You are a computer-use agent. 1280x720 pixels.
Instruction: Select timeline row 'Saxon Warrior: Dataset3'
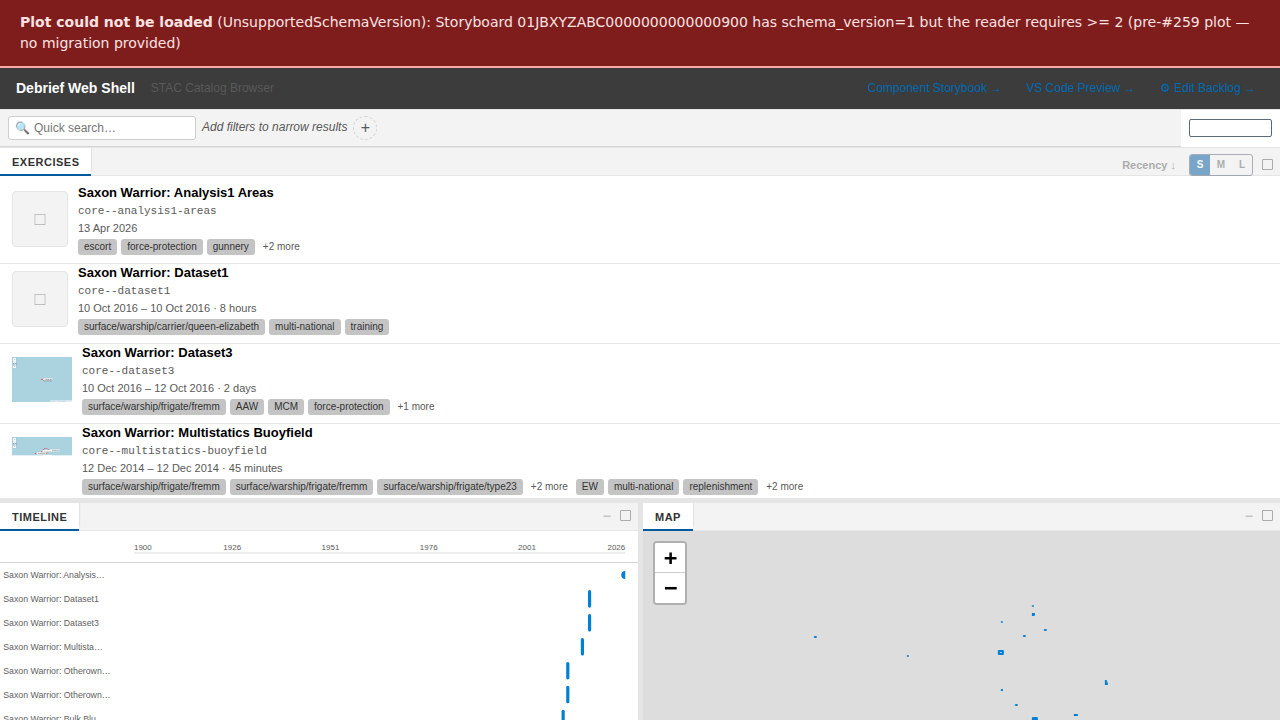51,623
